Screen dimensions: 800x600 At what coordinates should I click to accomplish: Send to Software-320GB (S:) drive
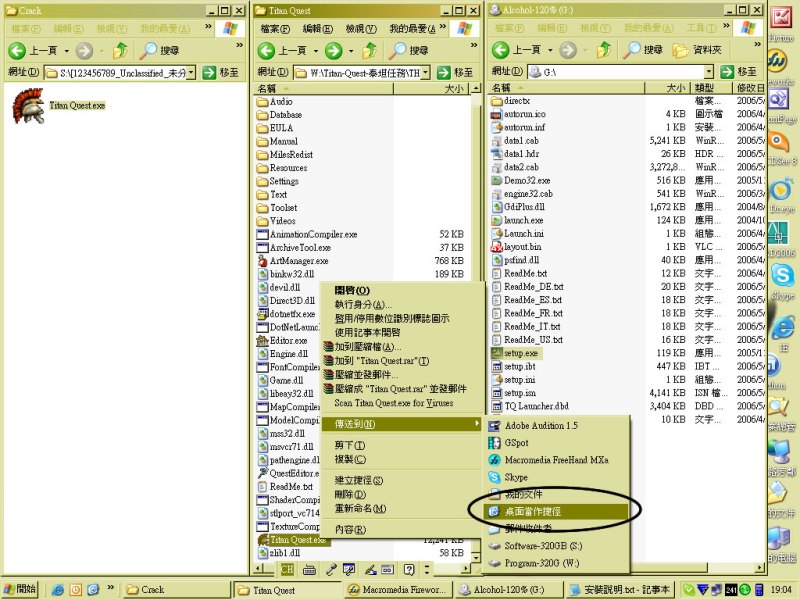coord(557,546)
